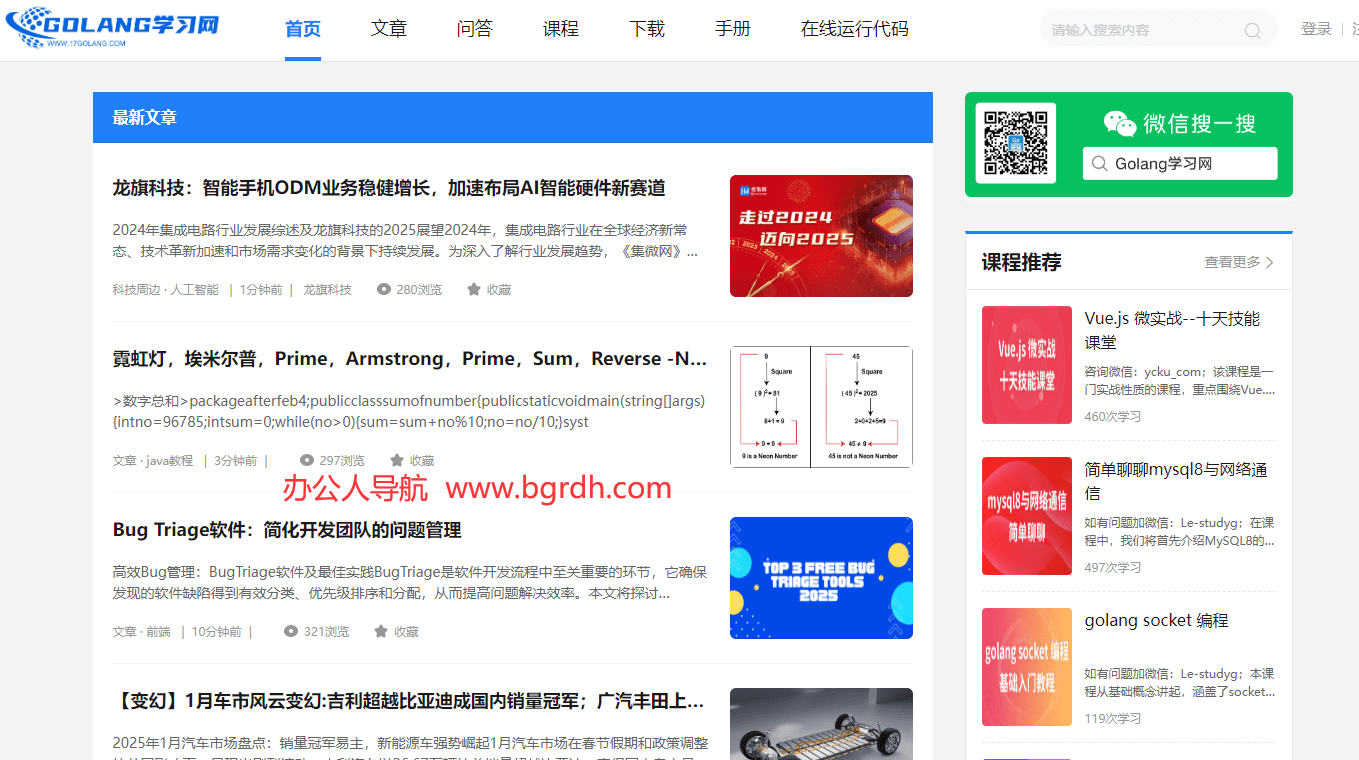
Task: Open the 在线运行代码 menu item
Action: click(854, 29)
